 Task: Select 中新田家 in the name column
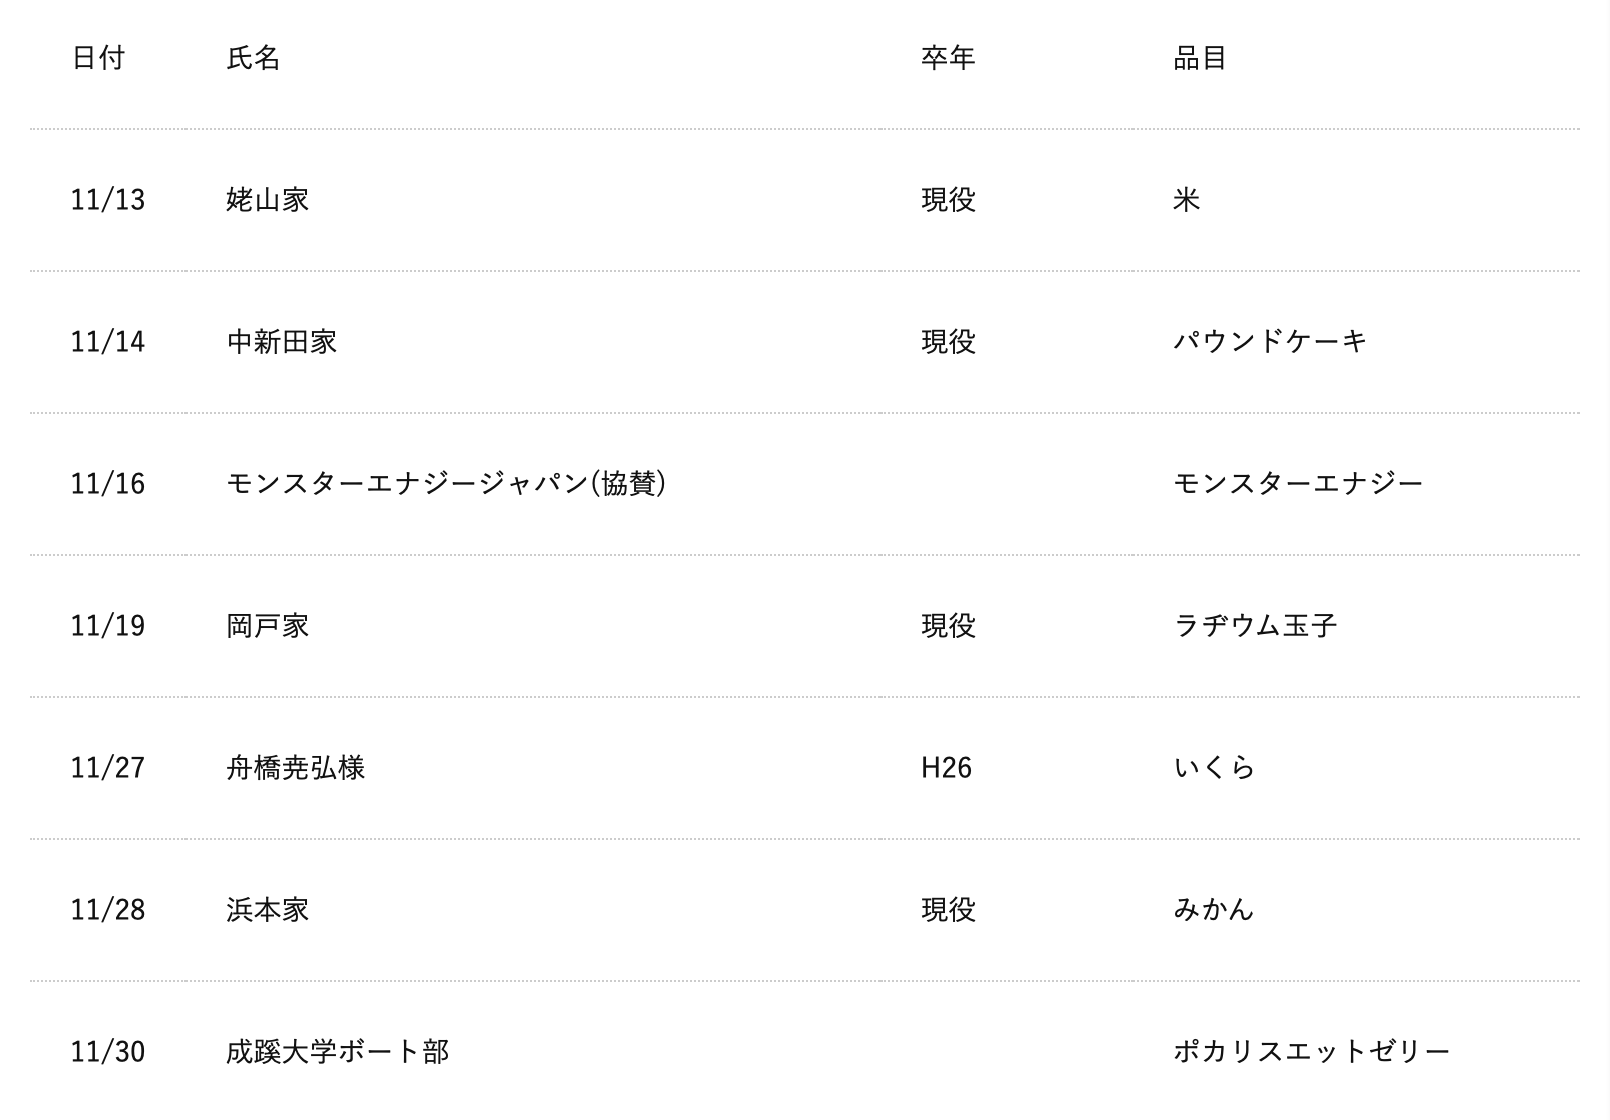click(x=281, y=342)
